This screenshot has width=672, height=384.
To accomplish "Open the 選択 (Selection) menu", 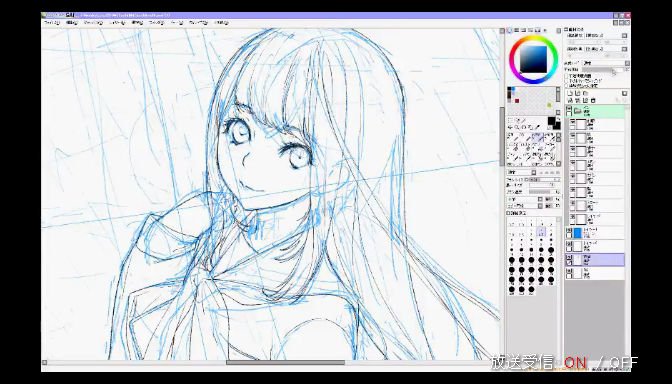I will (x=137, y=22).
